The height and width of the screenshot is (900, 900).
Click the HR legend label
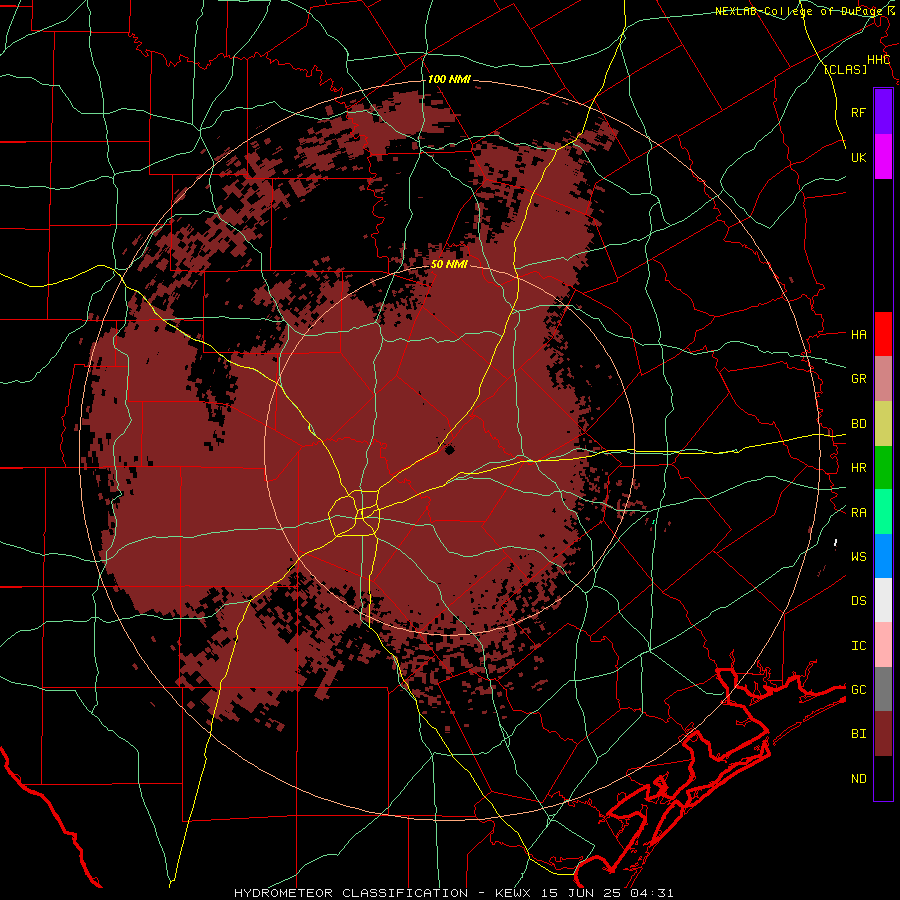pos(858,468)
